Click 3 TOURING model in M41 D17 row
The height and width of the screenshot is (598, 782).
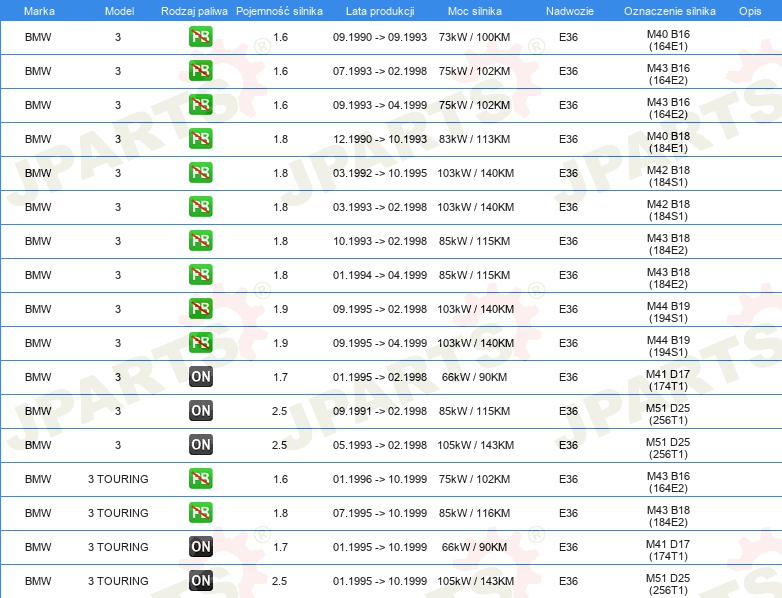point(118,547)
